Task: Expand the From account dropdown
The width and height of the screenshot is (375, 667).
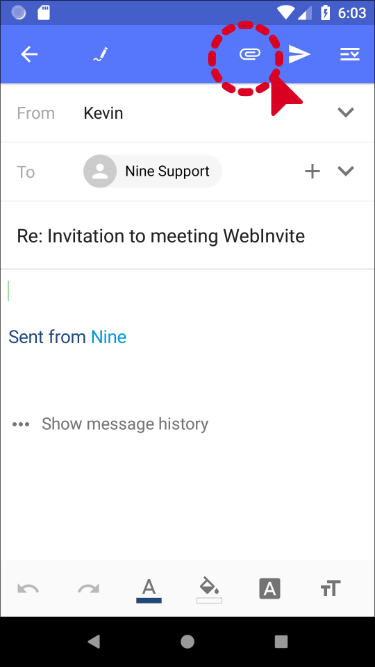Action: point(346,113)
